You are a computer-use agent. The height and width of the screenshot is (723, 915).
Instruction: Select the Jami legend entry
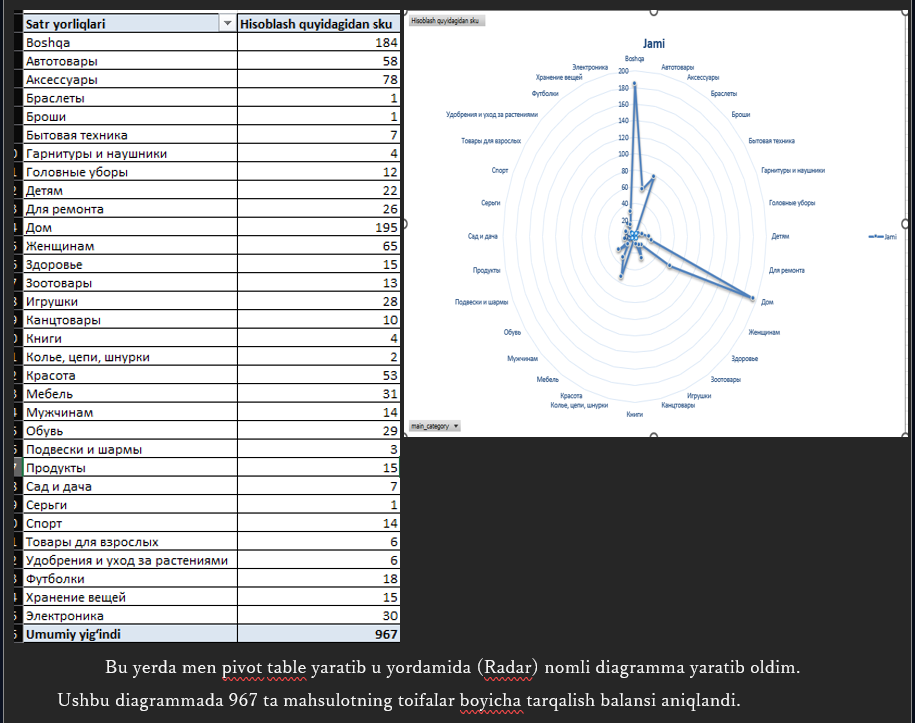pos(882,236)
